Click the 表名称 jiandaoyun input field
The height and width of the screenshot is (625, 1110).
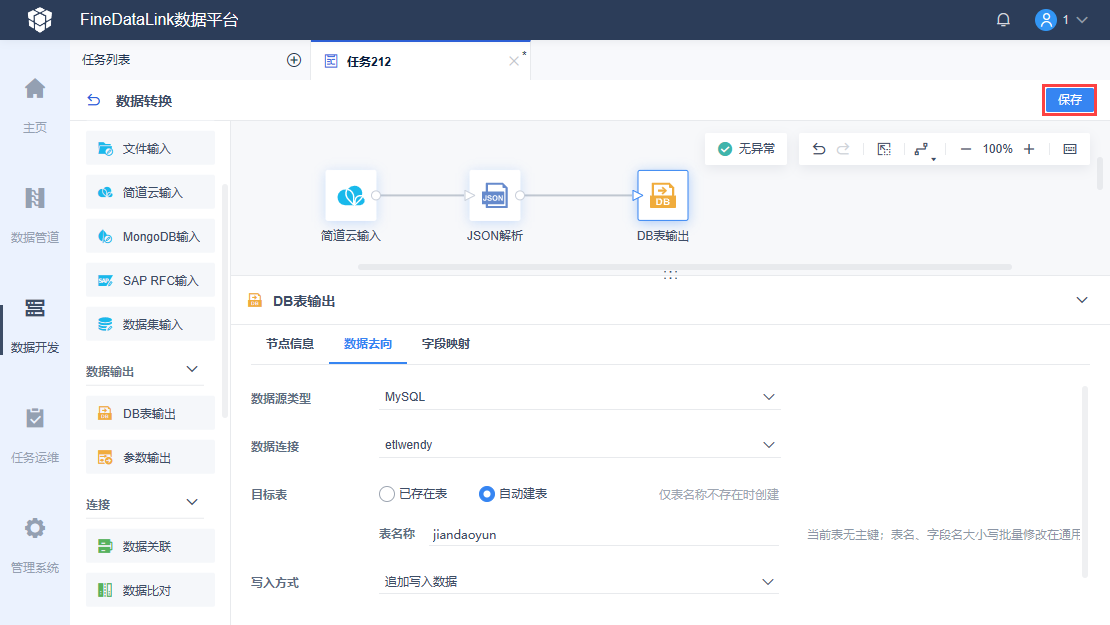click(x=604, y=534)
